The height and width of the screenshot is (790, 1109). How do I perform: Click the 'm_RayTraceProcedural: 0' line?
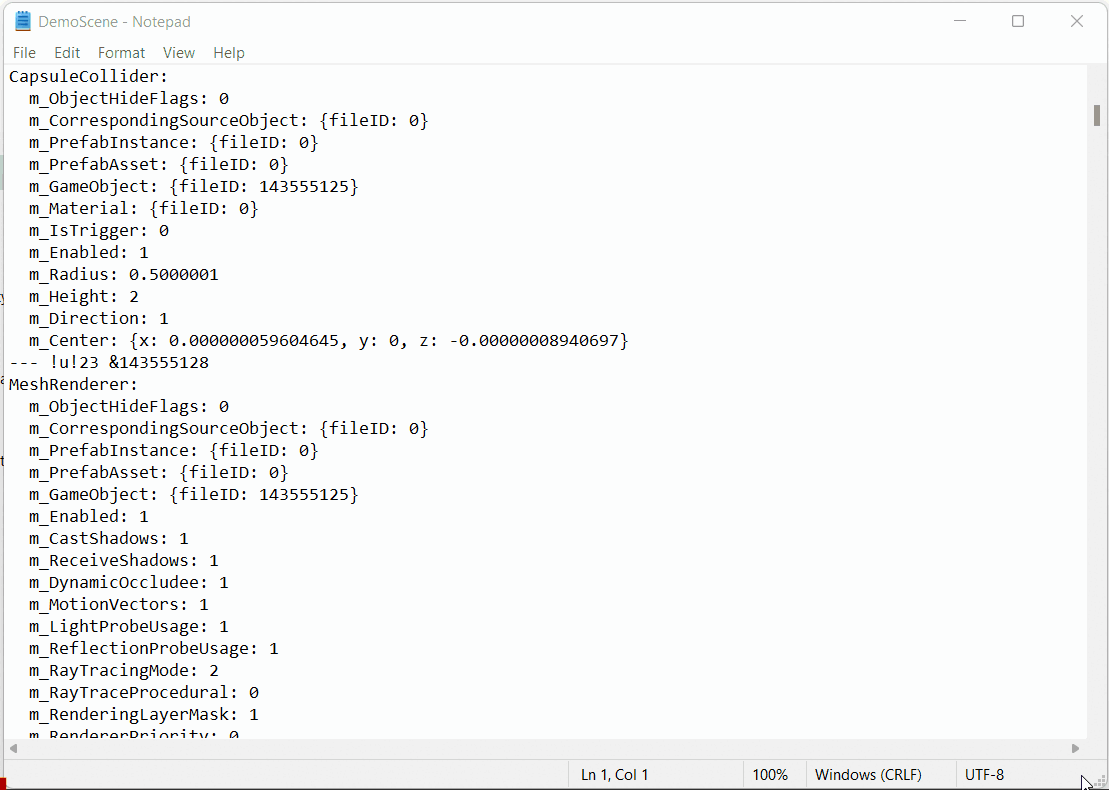click(144, 692)
